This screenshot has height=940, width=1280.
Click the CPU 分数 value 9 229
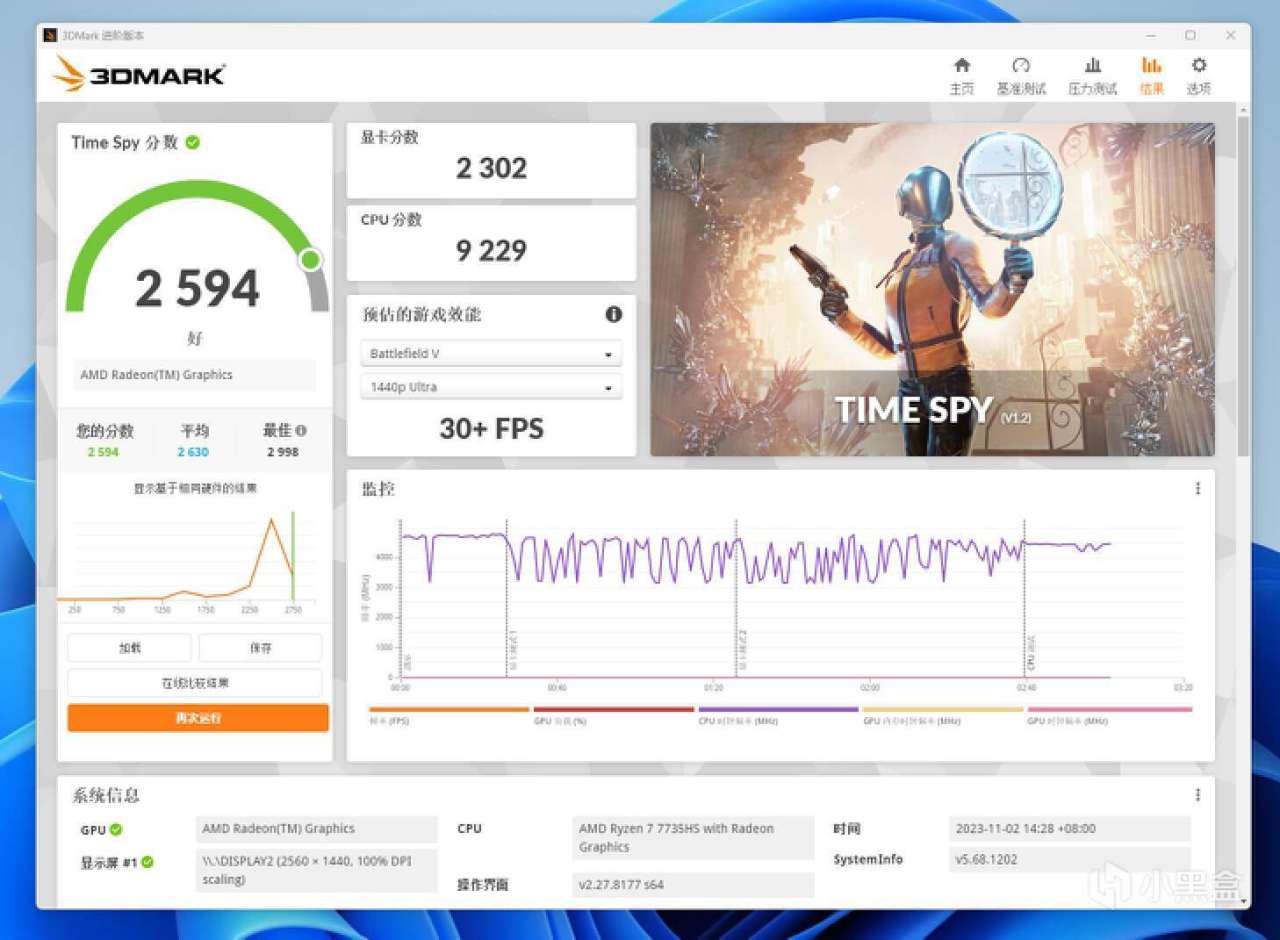coord(491,250)
